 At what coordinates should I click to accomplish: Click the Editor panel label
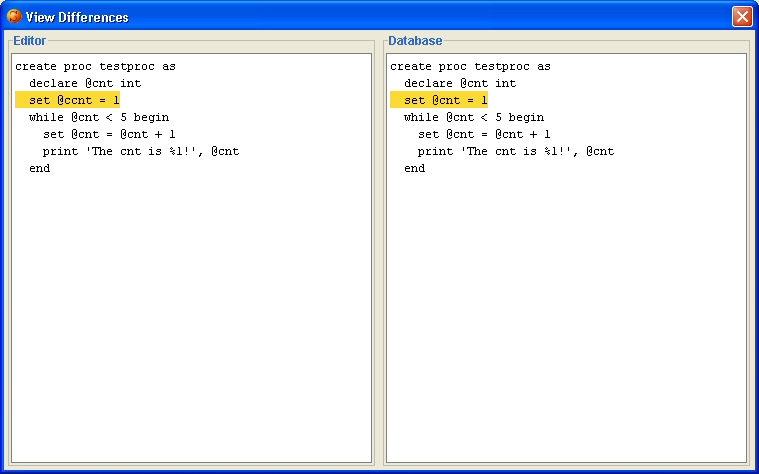point(30,41)
